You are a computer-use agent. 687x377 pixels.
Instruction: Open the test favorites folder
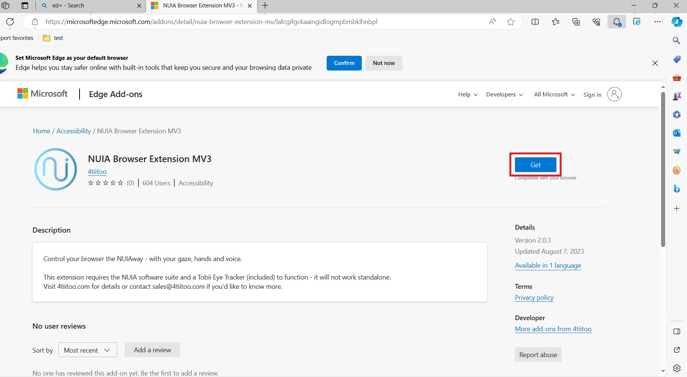[53, 38]
